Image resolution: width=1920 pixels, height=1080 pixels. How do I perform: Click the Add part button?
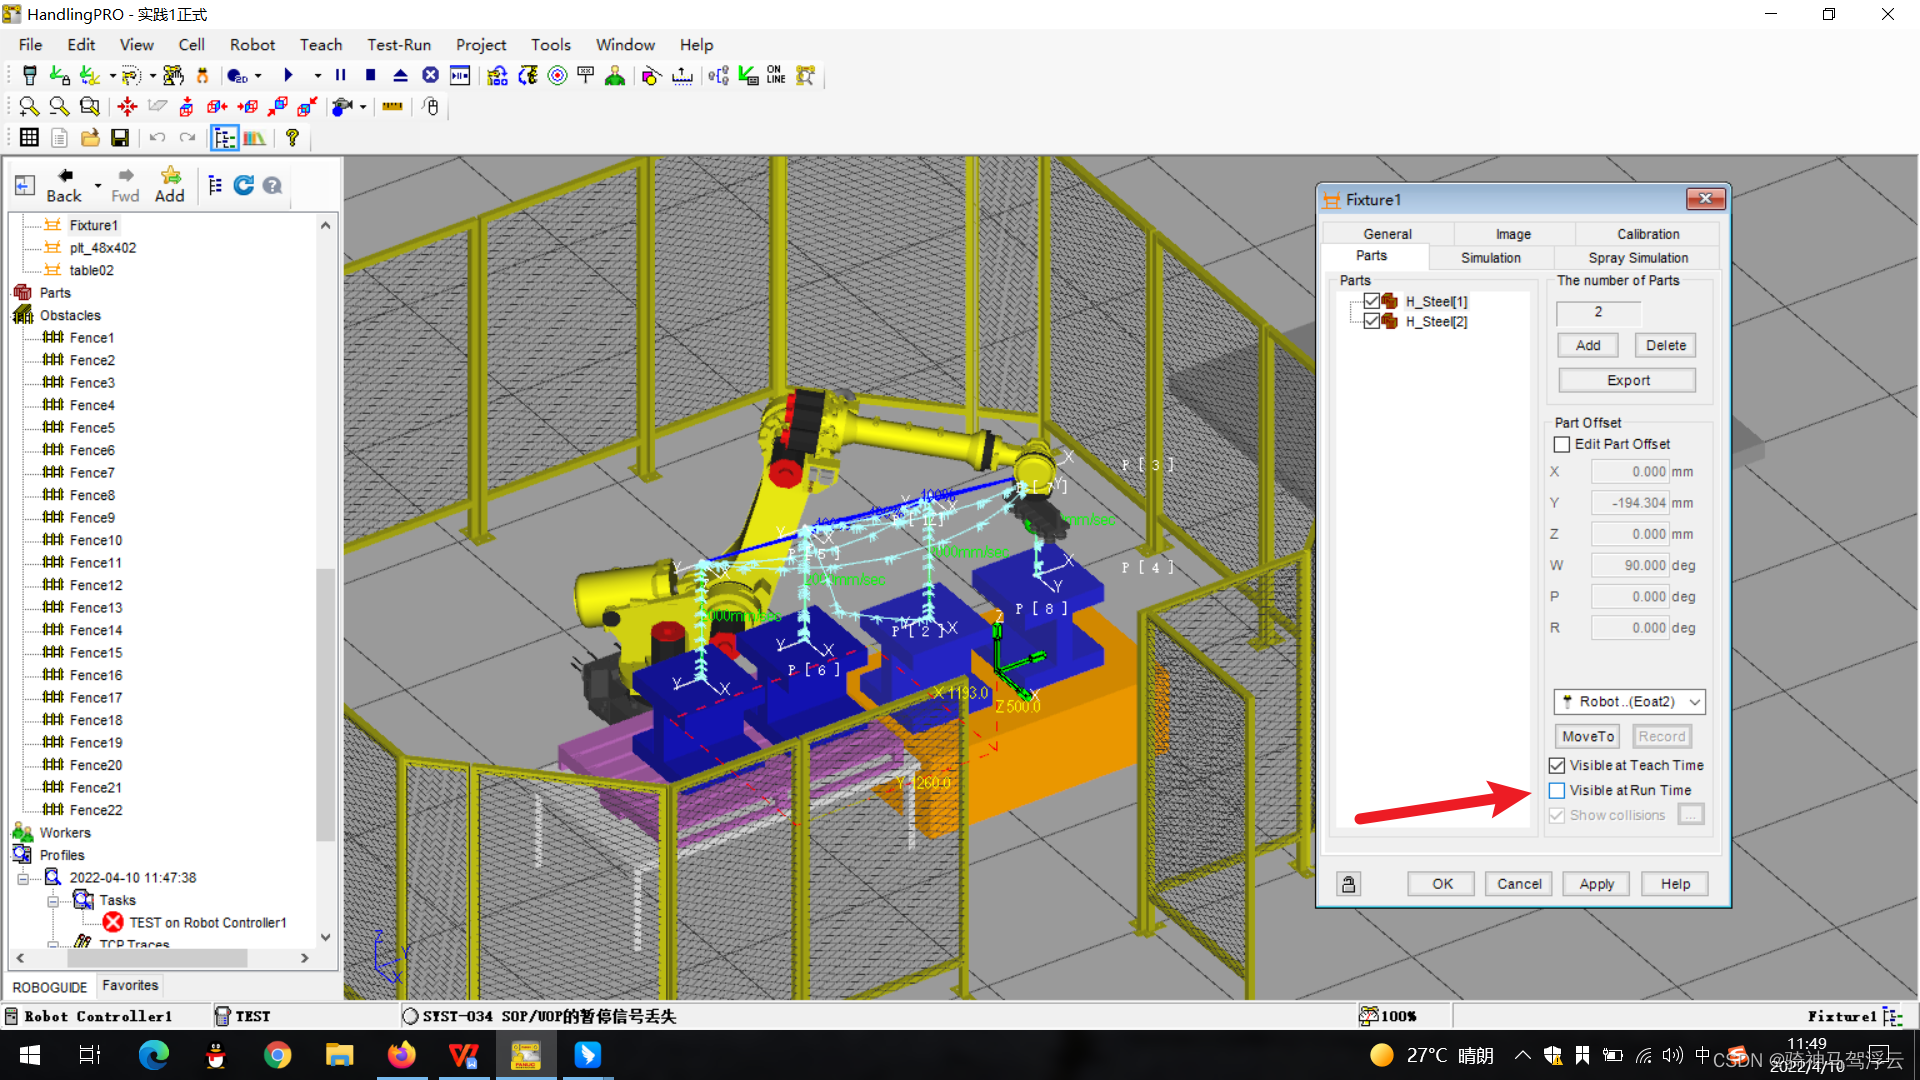coord(1588,346)
